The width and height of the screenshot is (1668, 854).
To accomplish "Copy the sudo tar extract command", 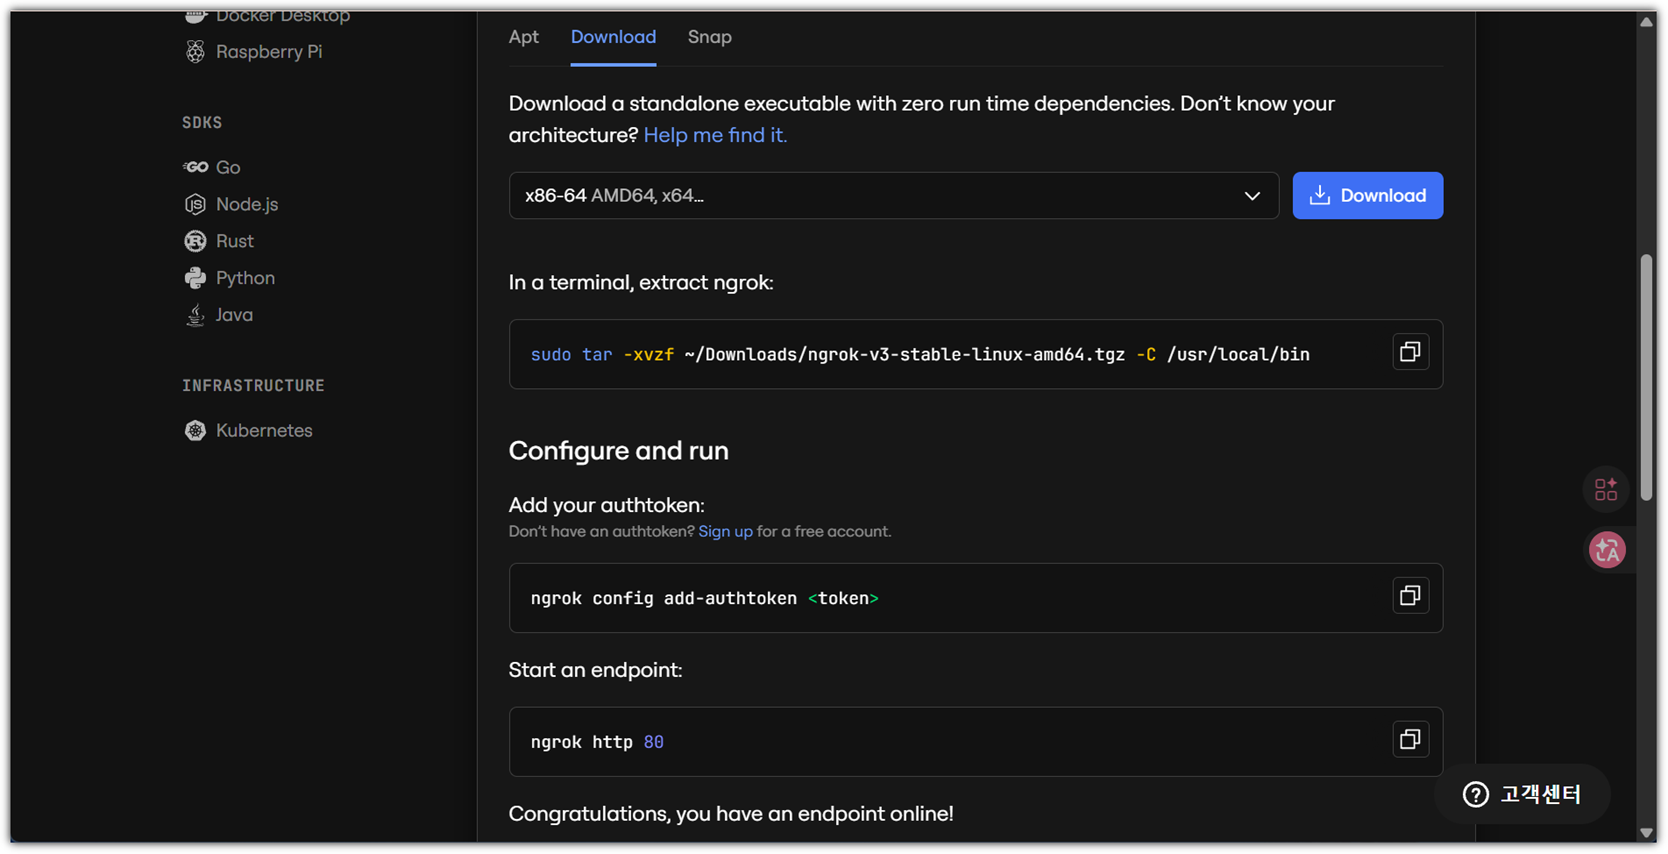I will (1410, 352).
